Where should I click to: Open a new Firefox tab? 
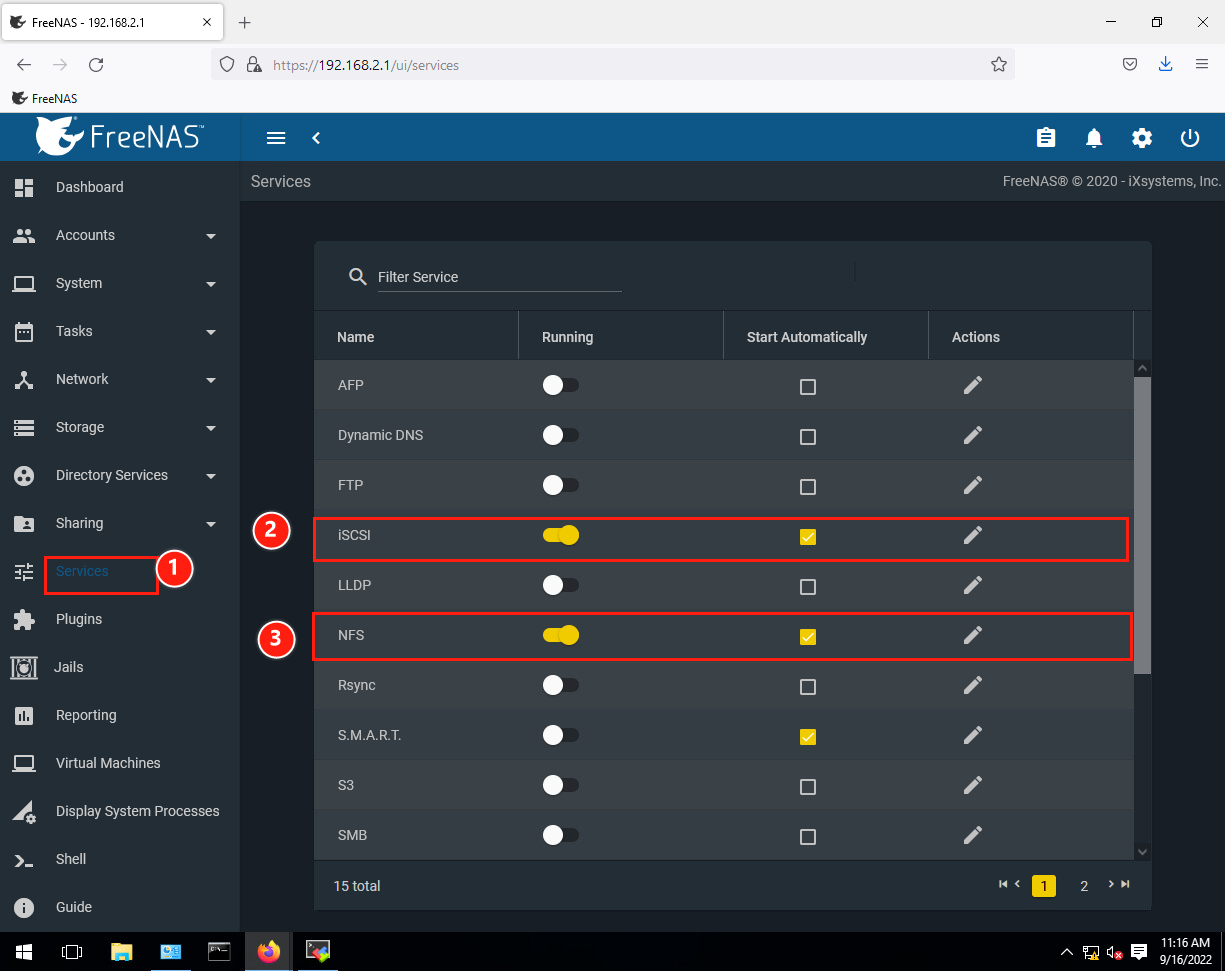(x=245, y=22)
